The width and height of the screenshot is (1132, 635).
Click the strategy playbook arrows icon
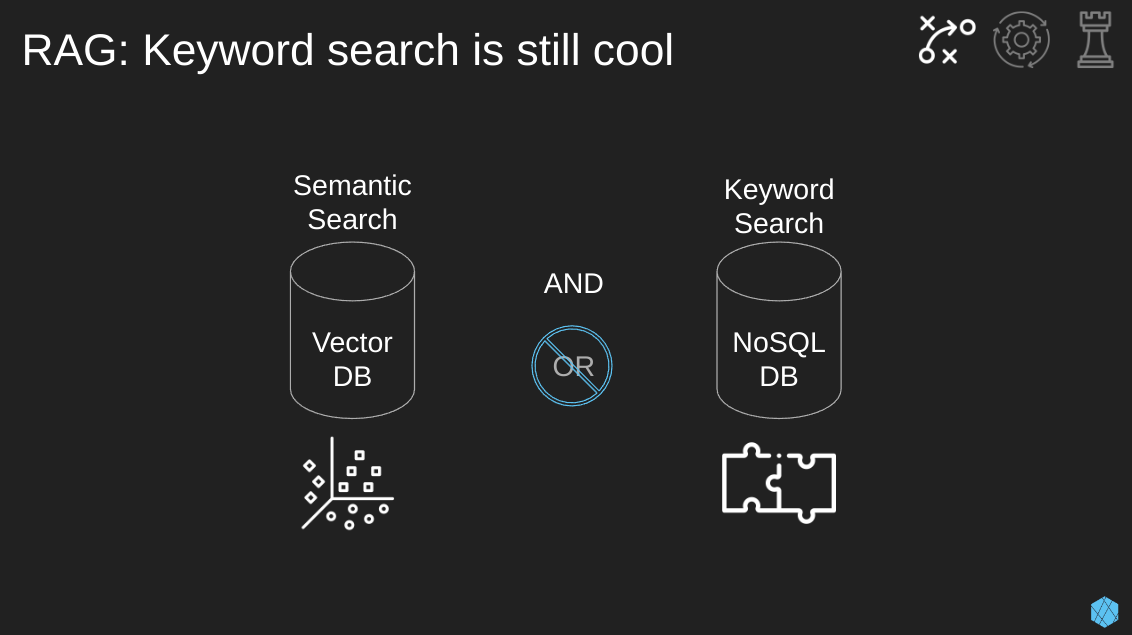point(947,40)
